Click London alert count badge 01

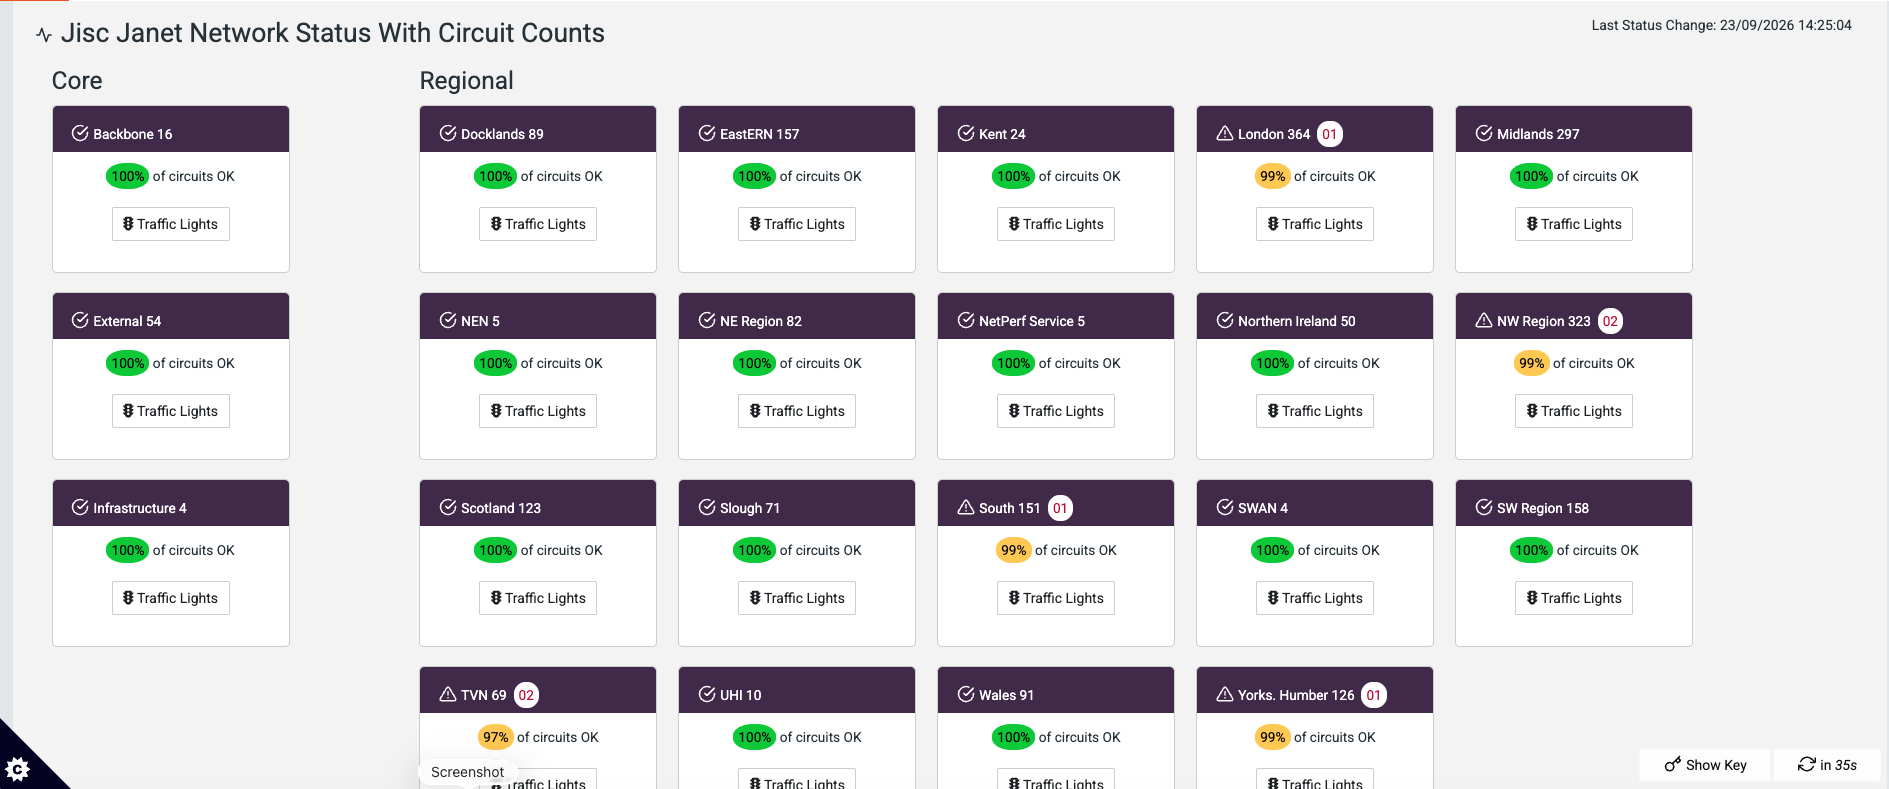tap(1329, 134)
